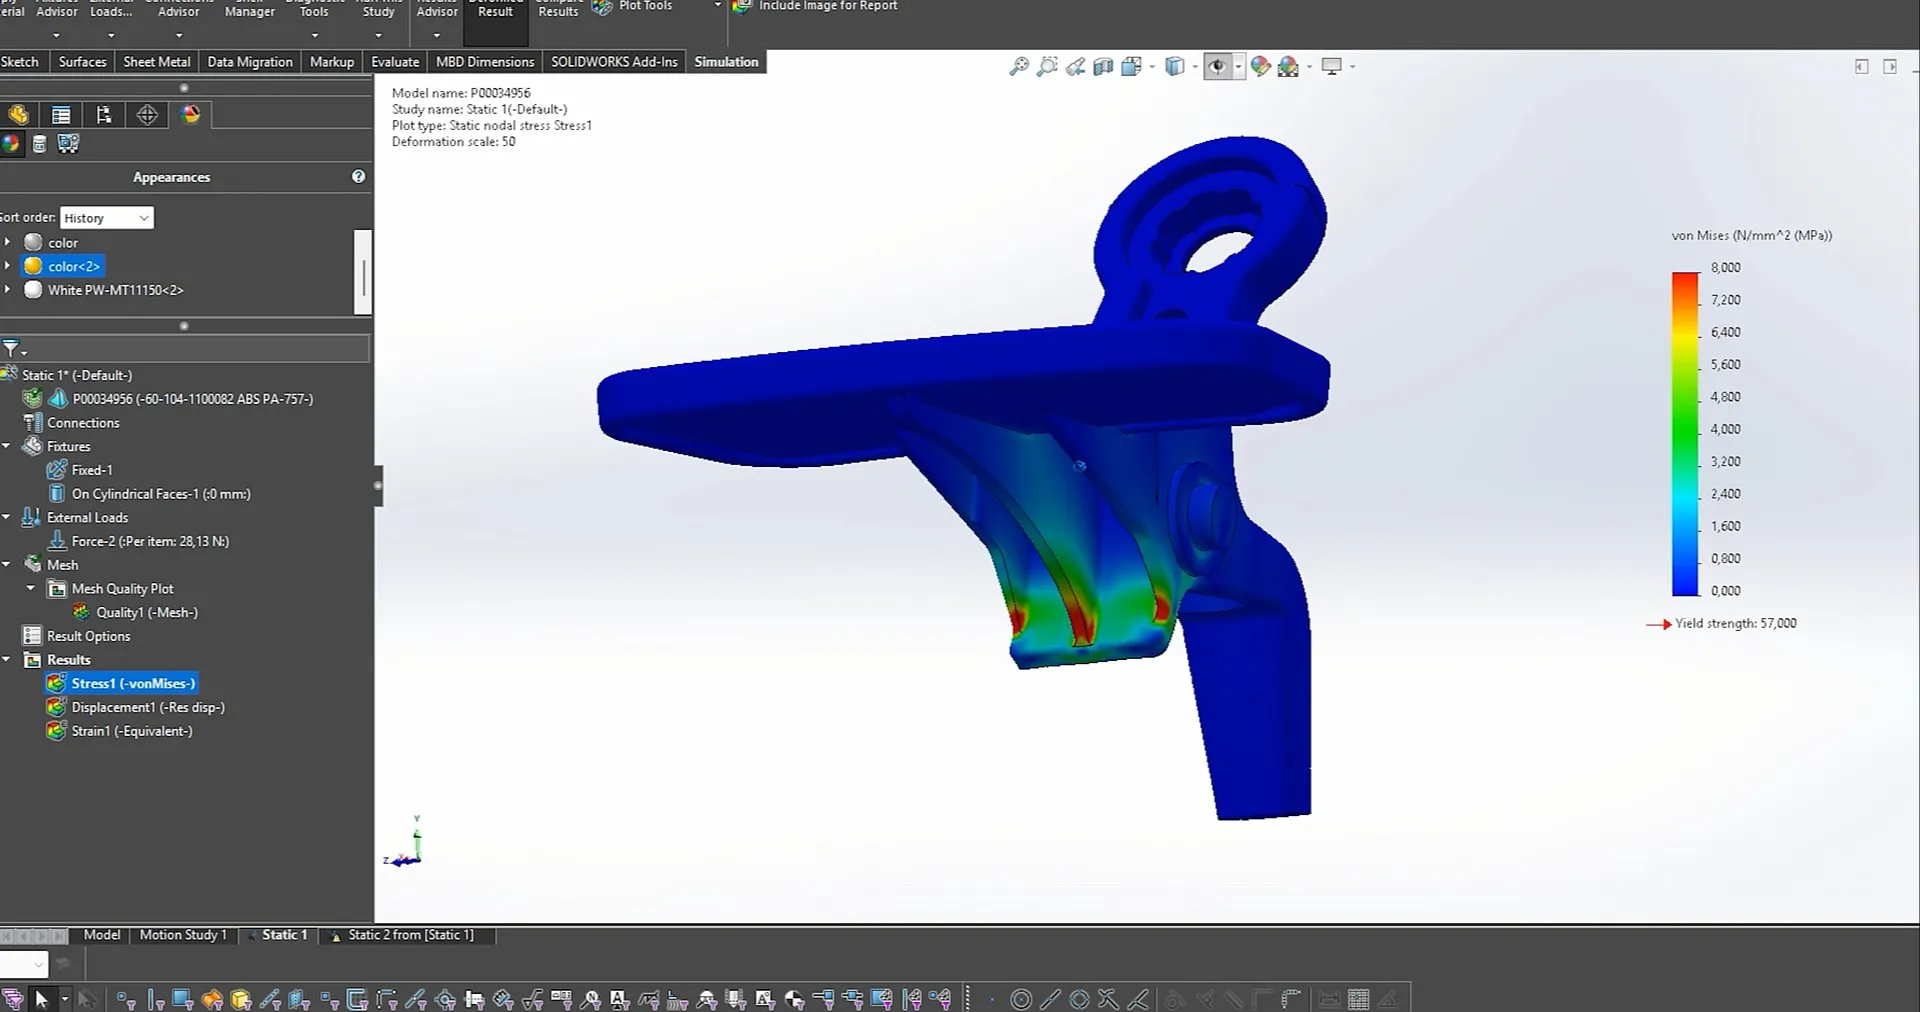The width and height of the screenshot is (1920, 1012).
Task: Open View Settings monitor icon
Action: 1331,67
